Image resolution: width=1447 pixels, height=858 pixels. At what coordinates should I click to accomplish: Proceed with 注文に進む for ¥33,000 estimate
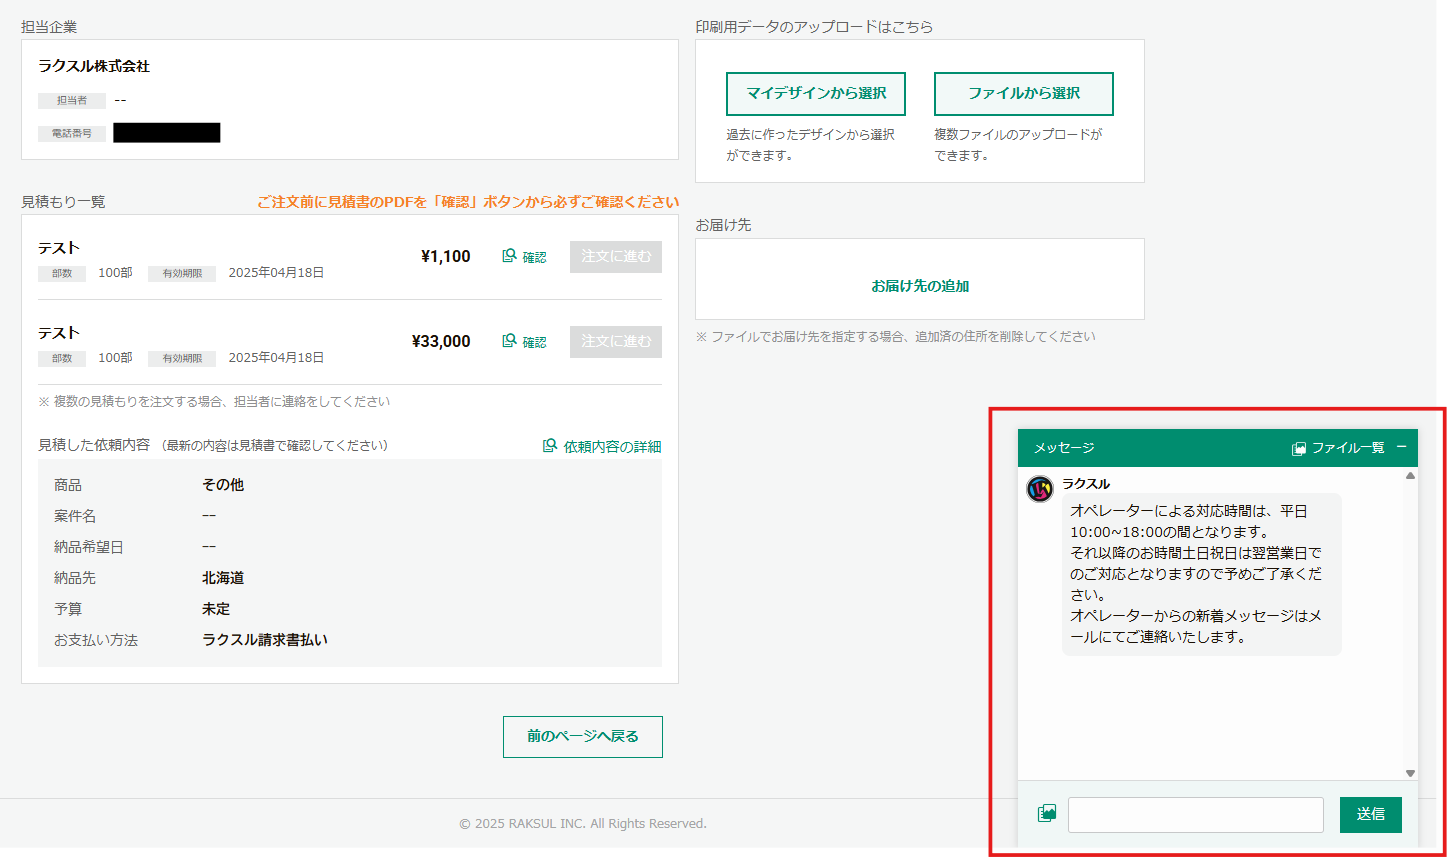[616, 342]
